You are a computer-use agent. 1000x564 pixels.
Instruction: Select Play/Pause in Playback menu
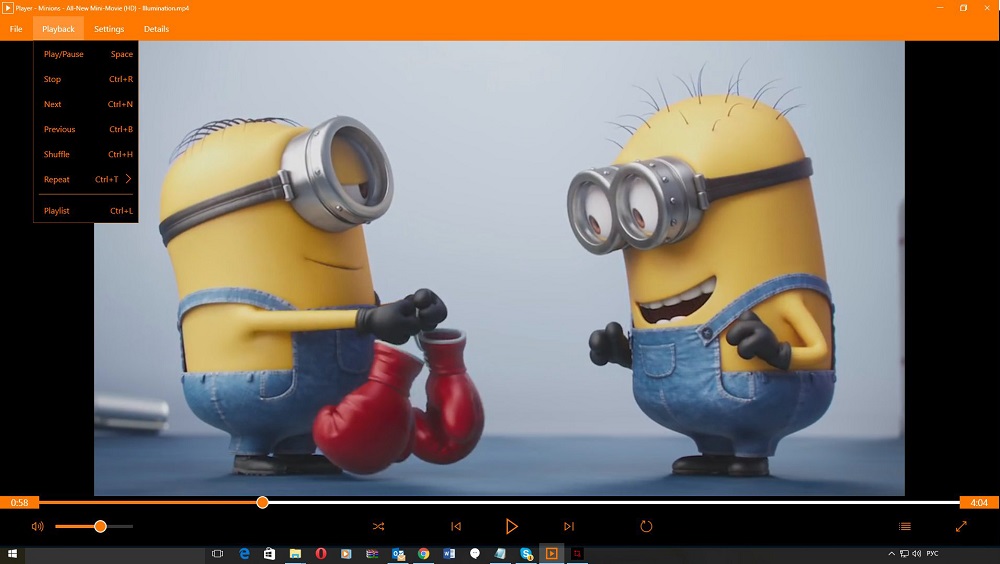(x=86, y=54)
